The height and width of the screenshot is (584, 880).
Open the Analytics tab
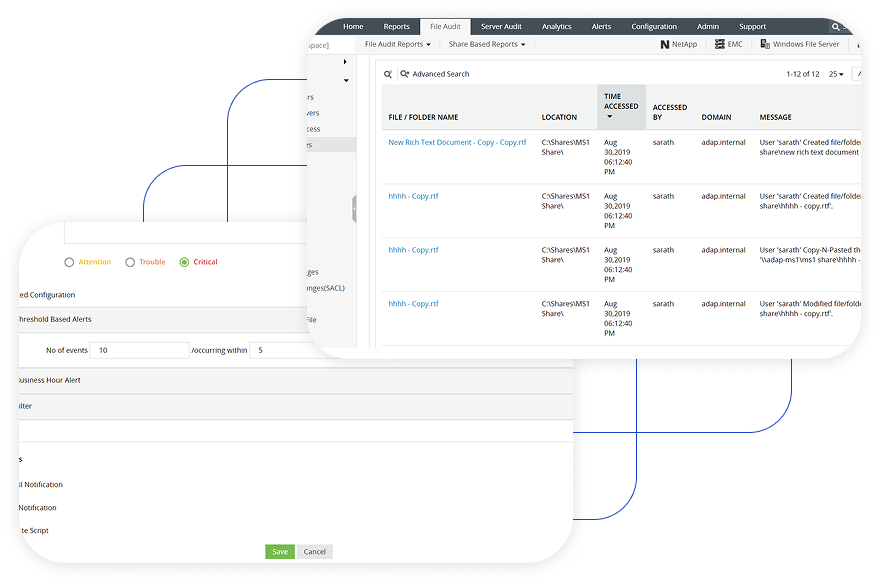tap(556, 27)
